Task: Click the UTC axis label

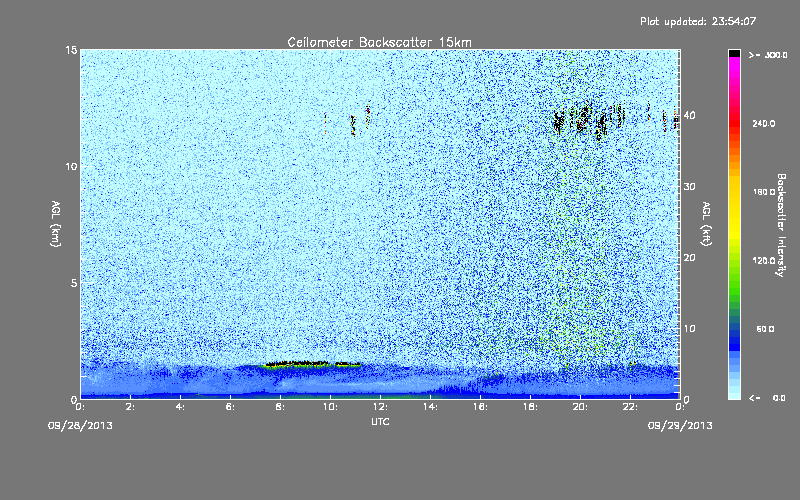Action: (x=380, y=421)
